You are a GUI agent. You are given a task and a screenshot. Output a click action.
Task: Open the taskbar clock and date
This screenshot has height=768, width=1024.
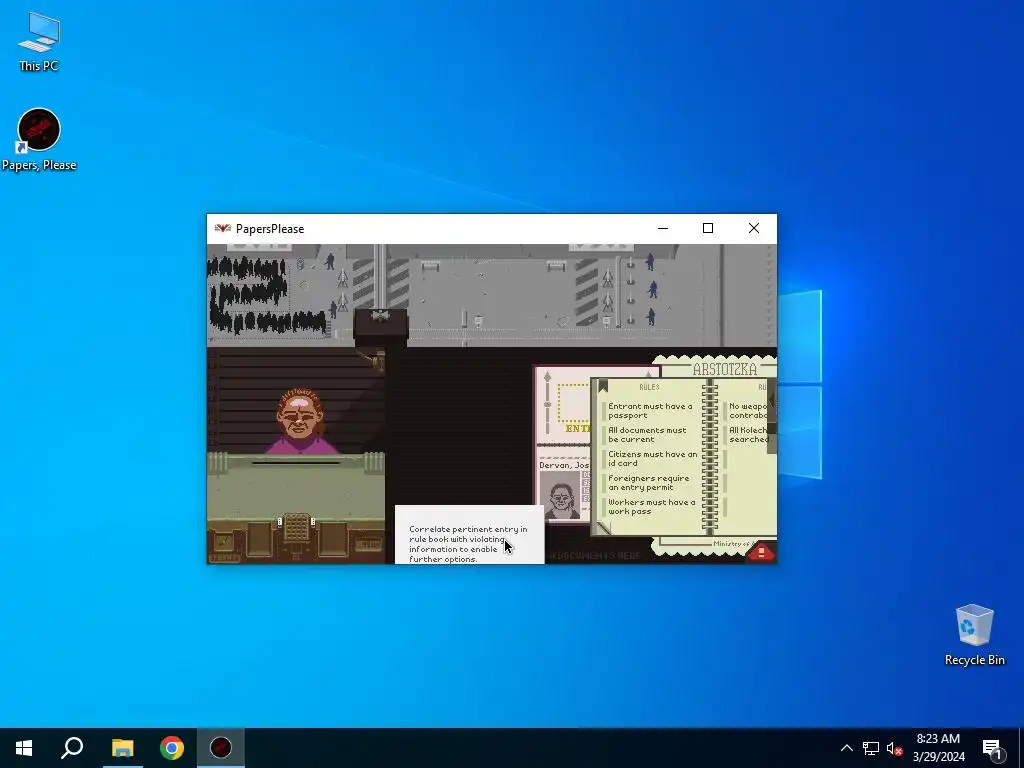938,748
